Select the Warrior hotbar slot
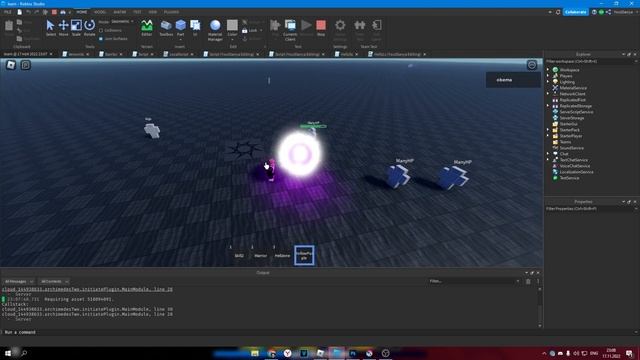 tap(260, 255)
